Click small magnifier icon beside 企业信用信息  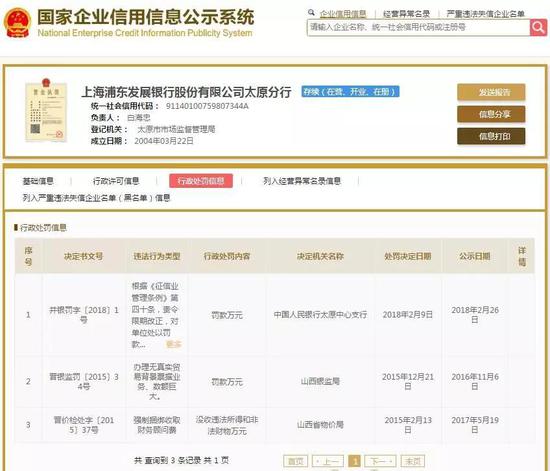[x=311, y=13]
